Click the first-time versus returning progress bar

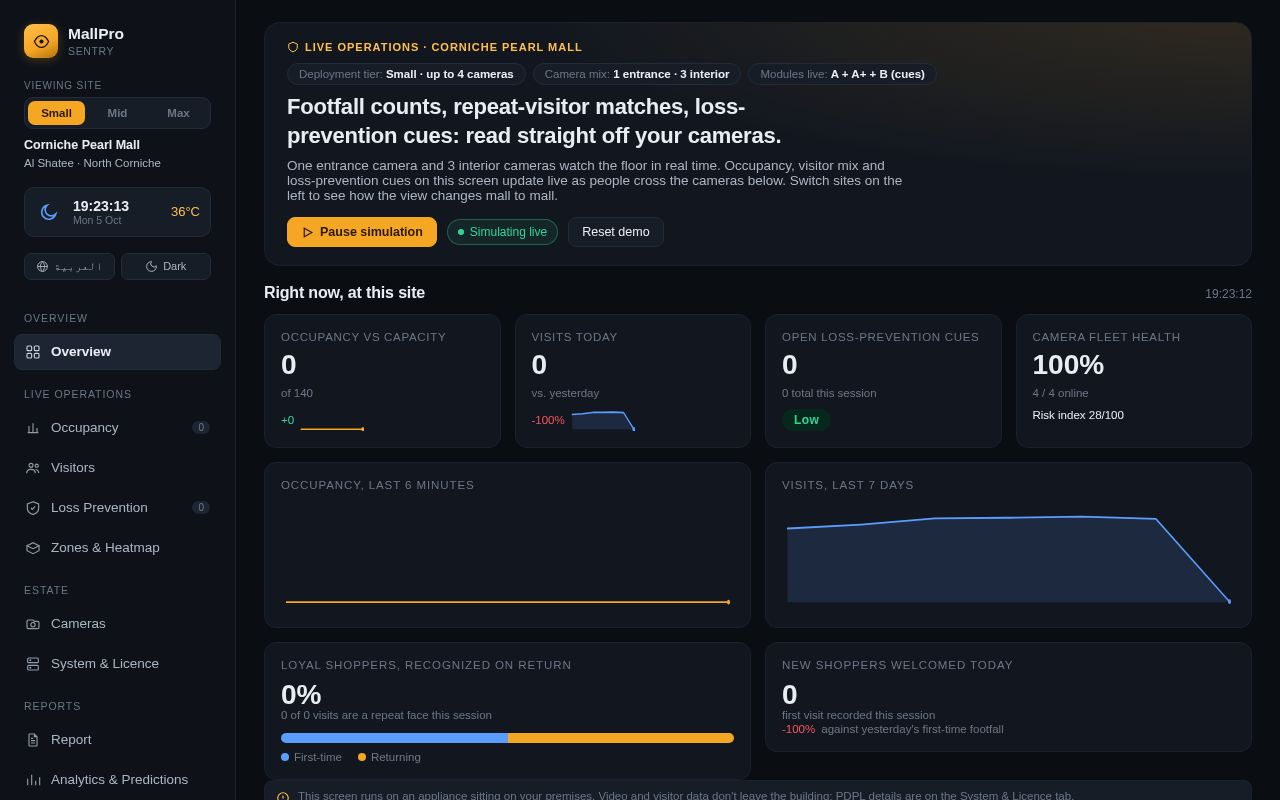[x=507, y=738]
